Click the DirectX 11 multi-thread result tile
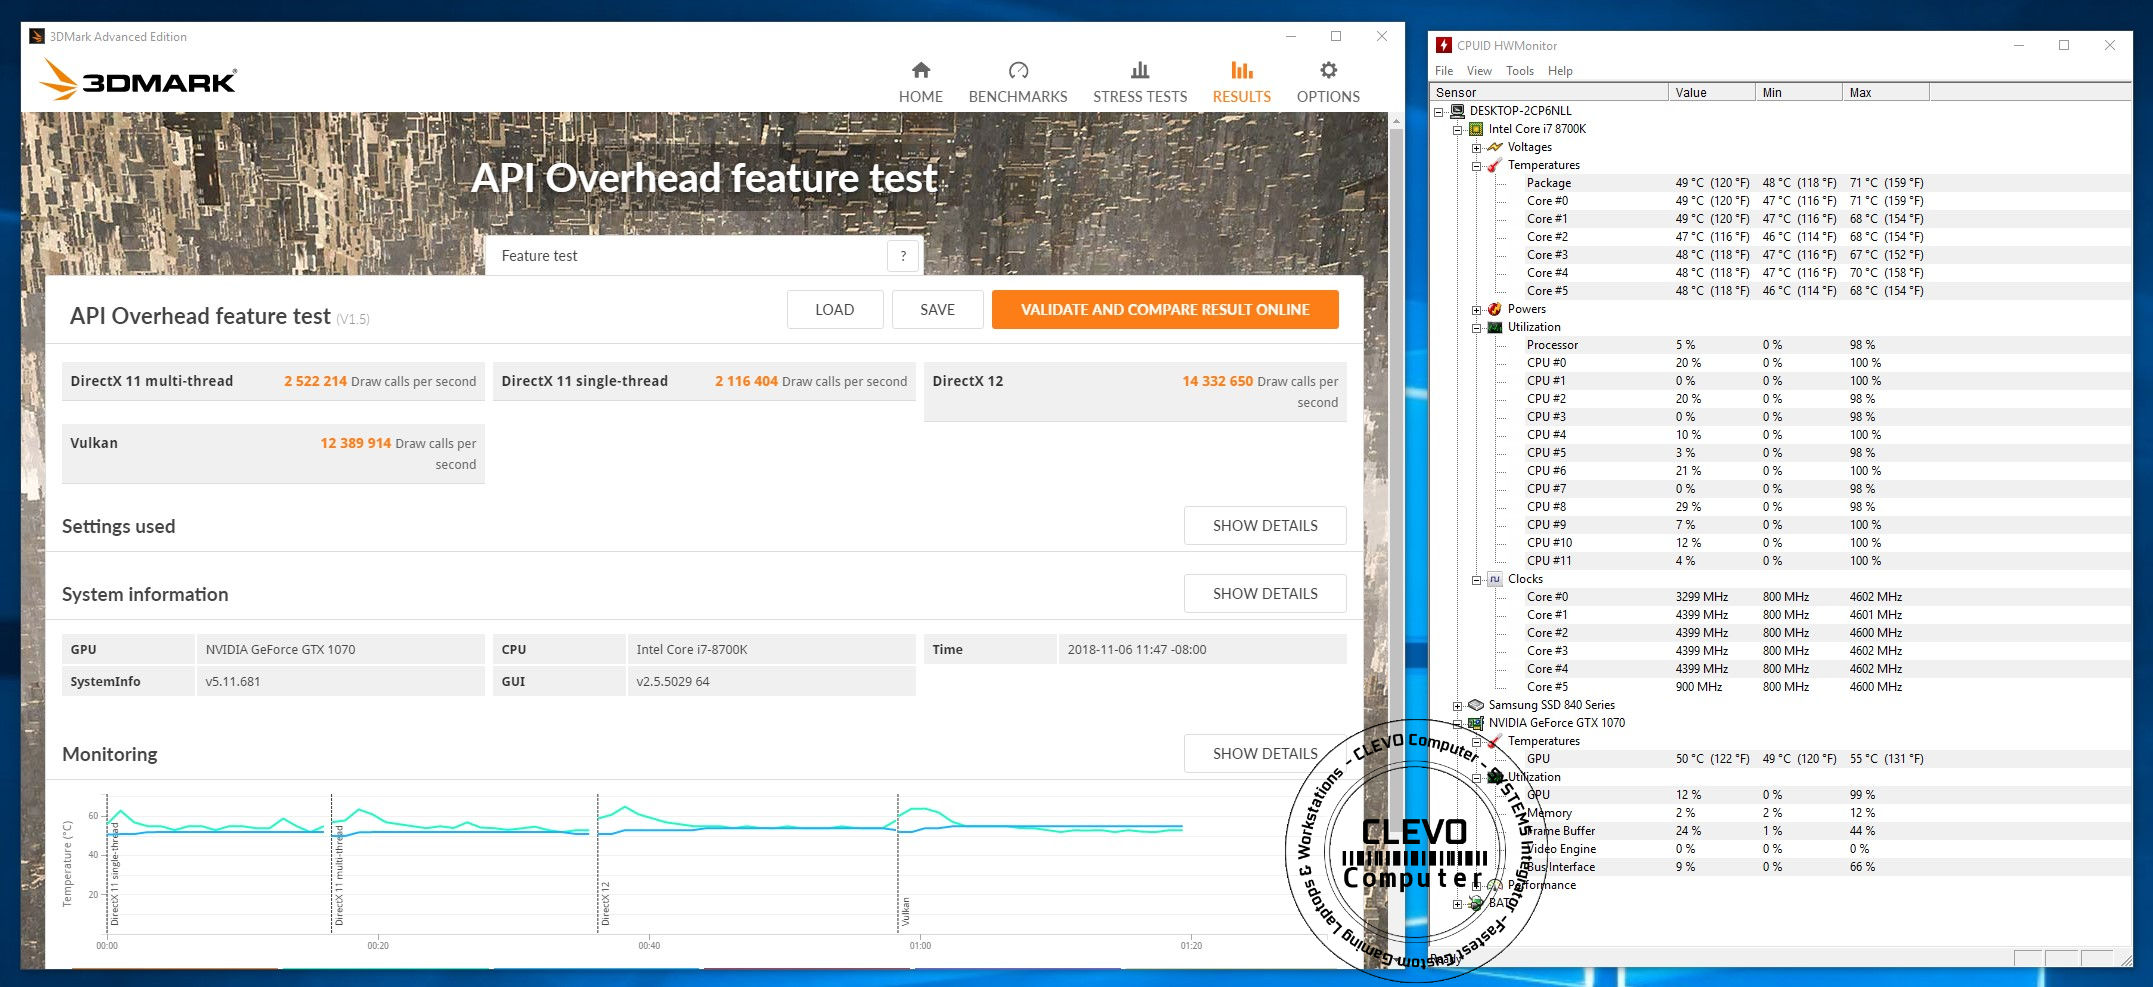2153x987 pixels. [x=273, y=381]
